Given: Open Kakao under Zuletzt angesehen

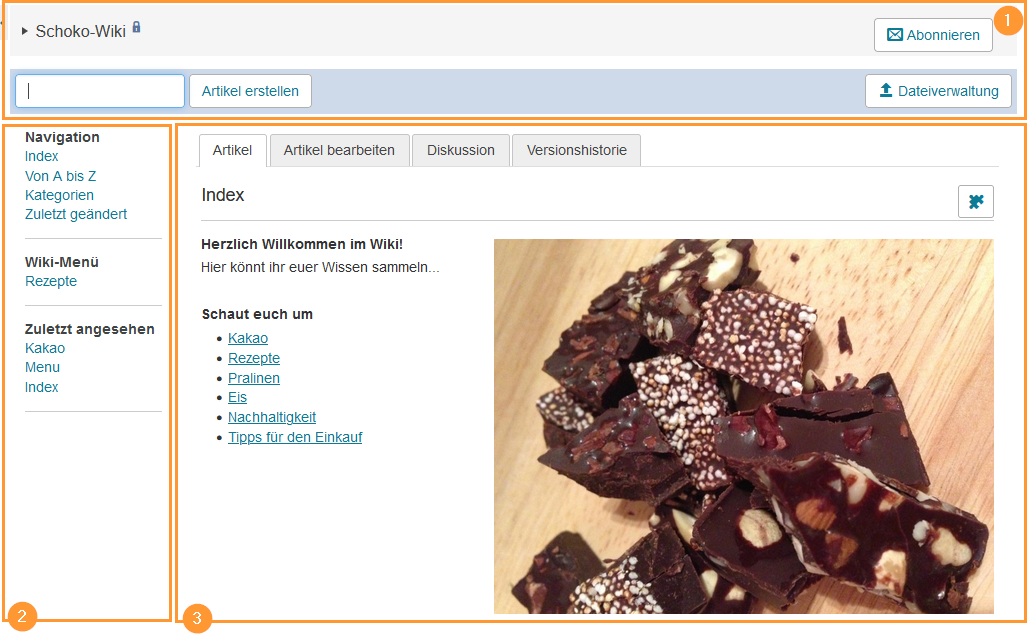Looking at the screenshot, I should click(45, 348).
